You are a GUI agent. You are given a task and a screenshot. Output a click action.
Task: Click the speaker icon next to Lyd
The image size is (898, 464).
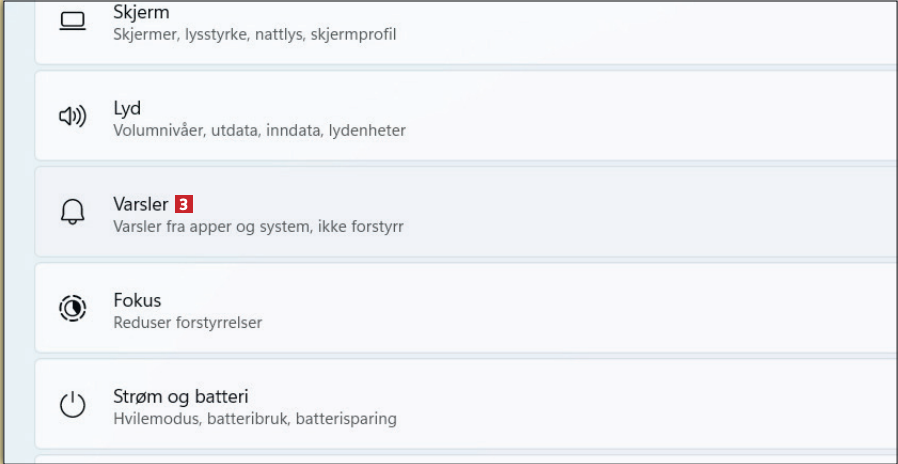(73, 117)
